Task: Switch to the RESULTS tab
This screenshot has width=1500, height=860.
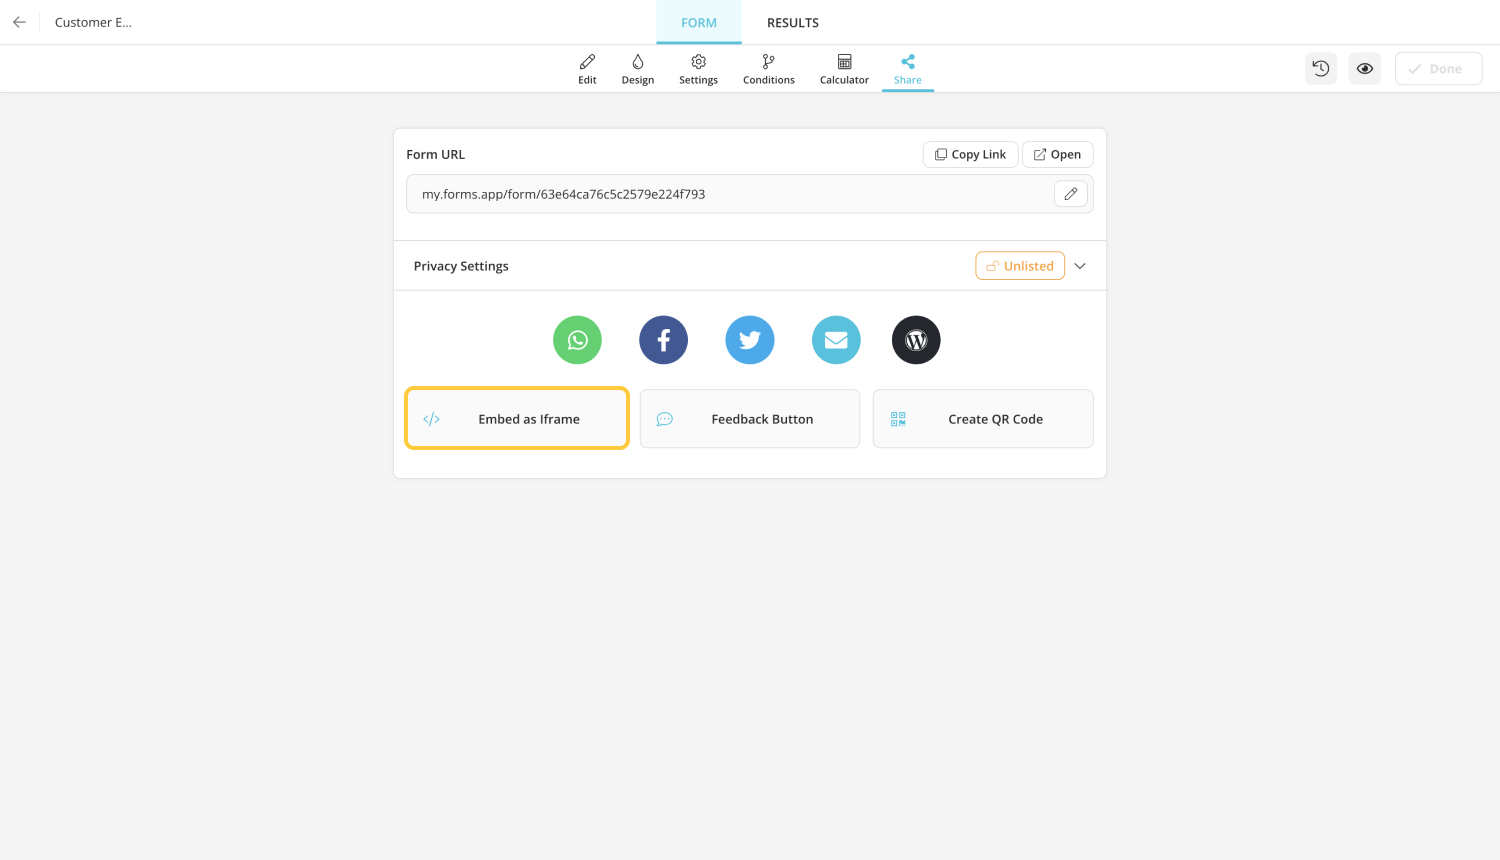Action: 792,23
